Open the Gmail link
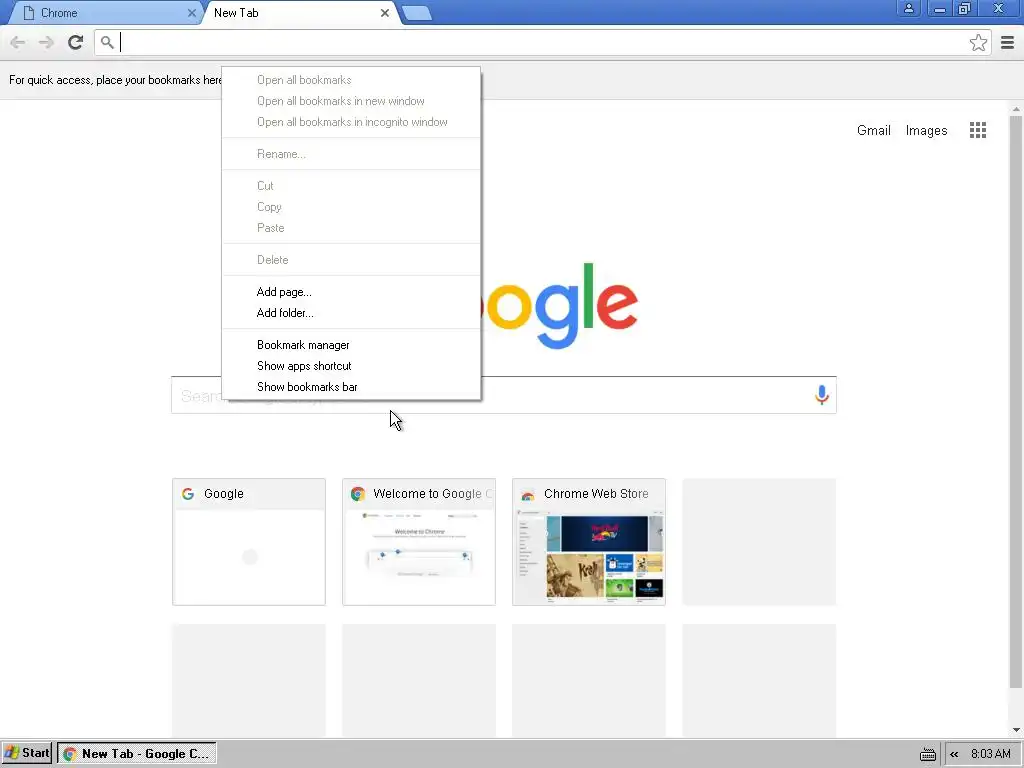 (x=874, y=131)
